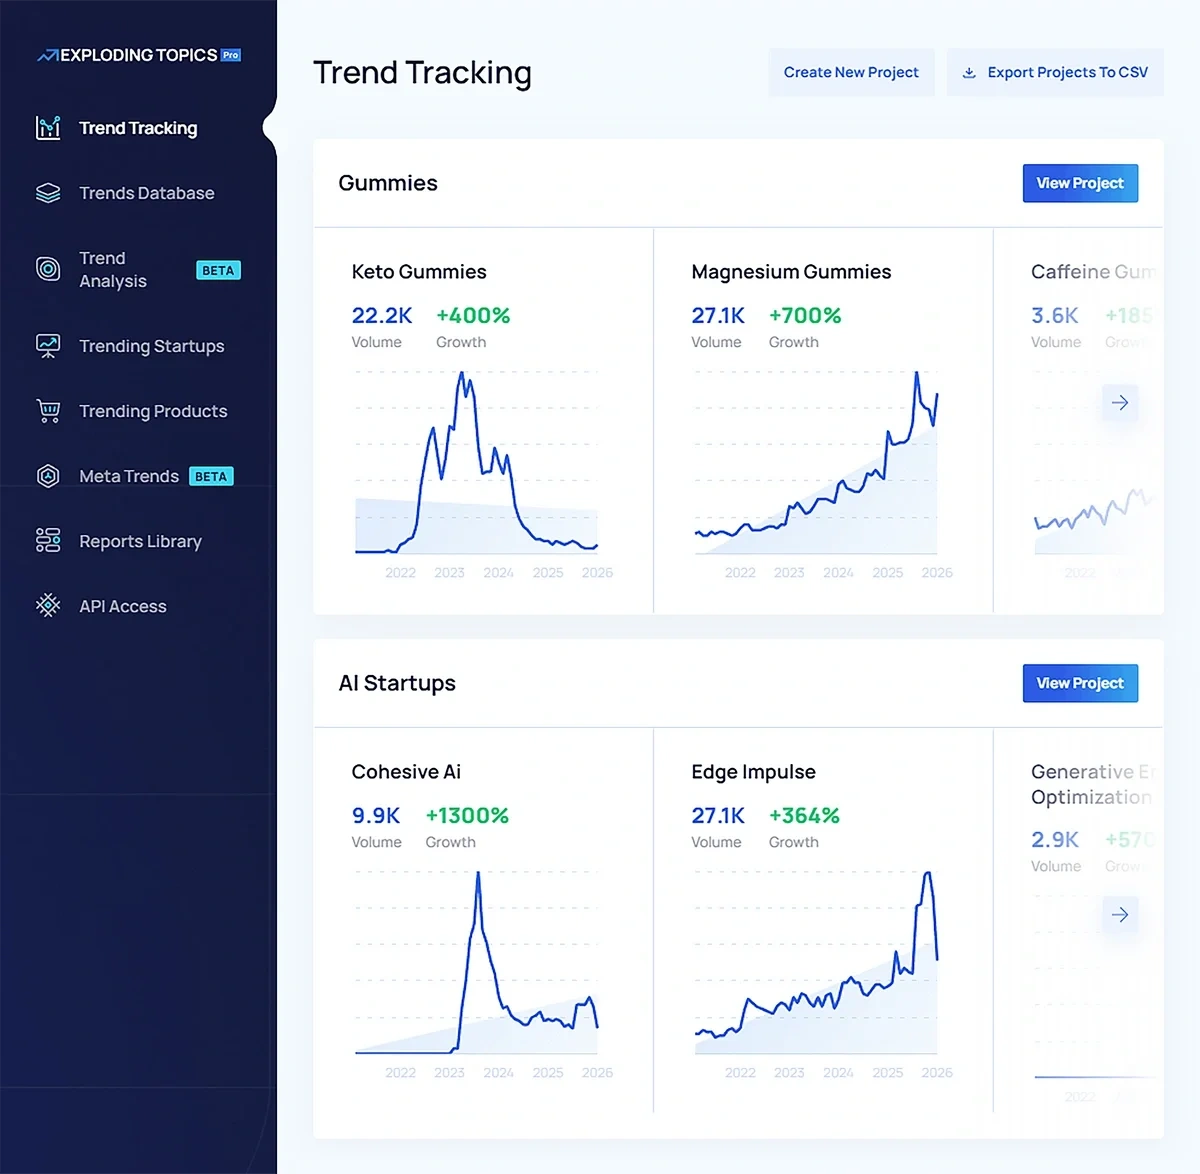The image size is (1200, 1174).
Task: Expand the Generative Engine Optimization card arrow
Action: [x=1120, y=915]
